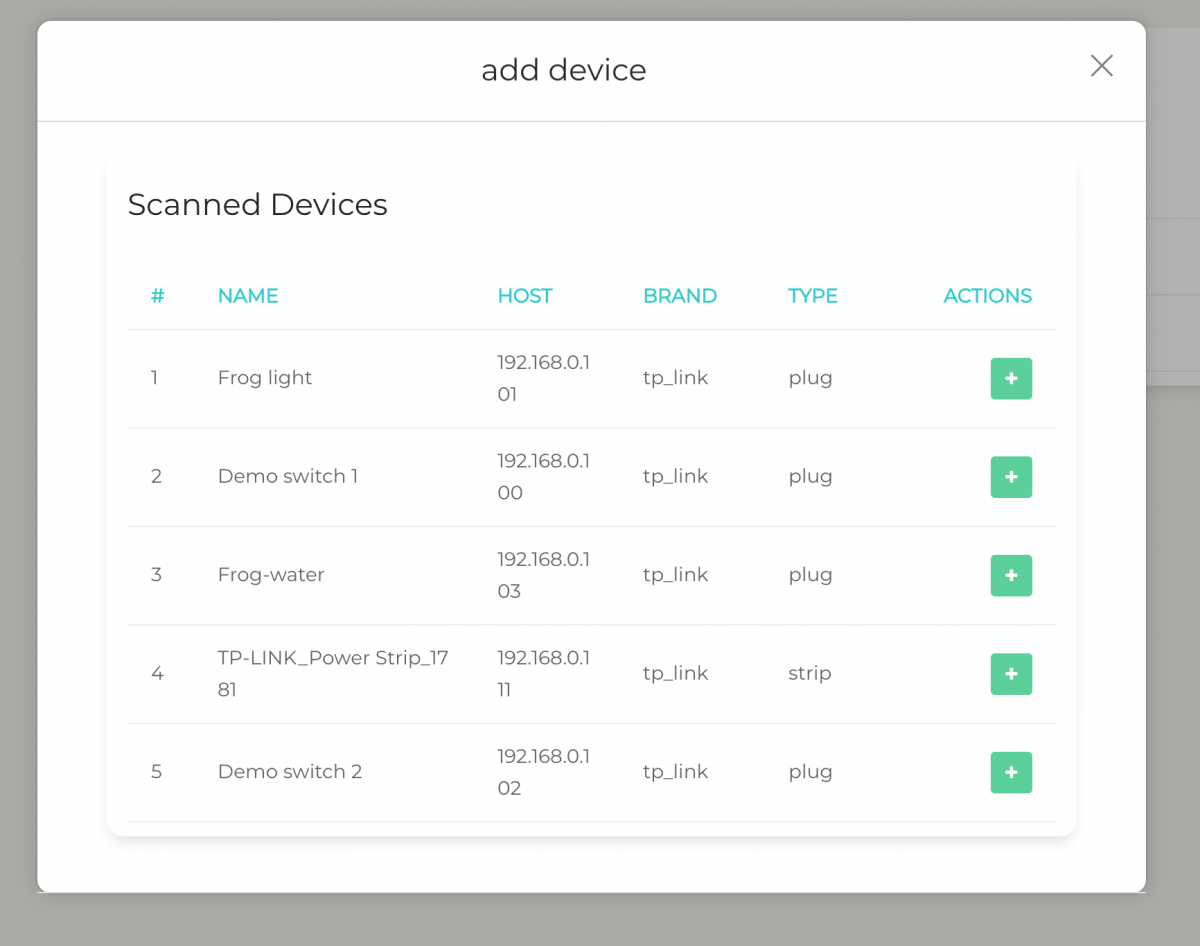Click the HOST column header
Screen dimensions: 1200x946
[x=525, y=296]
